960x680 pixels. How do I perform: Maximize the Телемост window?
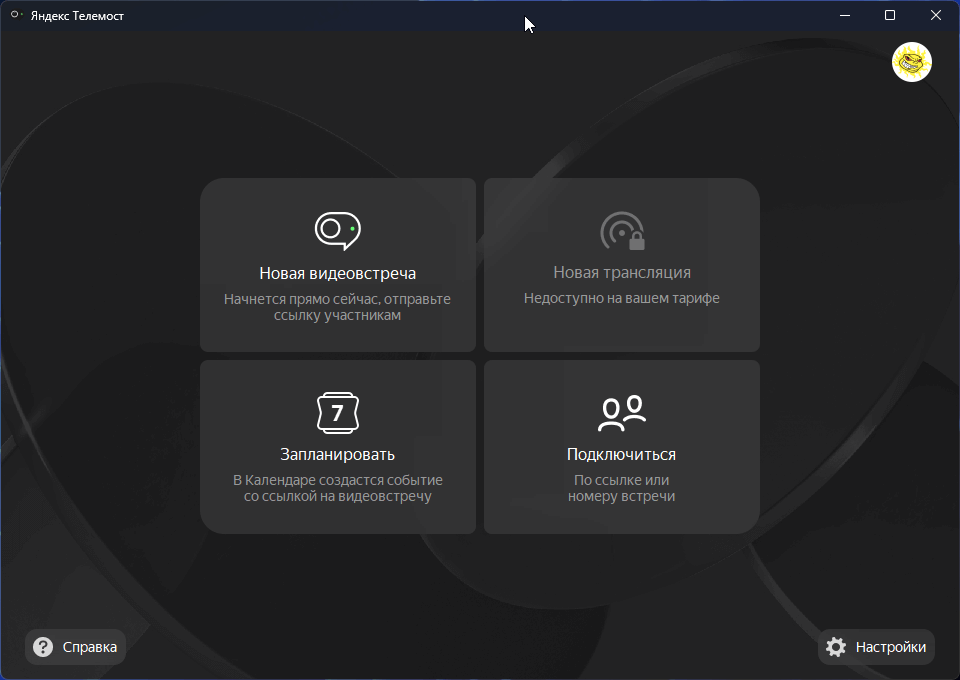[889, 16]
